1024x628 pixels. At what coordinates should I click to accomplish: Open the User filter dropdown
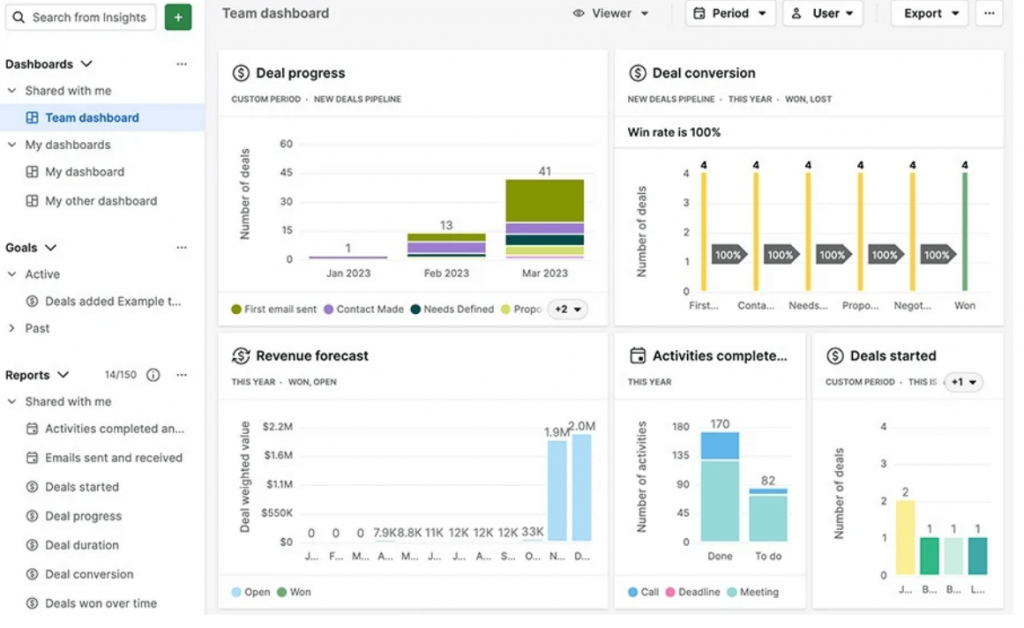[x=823, y=13]
